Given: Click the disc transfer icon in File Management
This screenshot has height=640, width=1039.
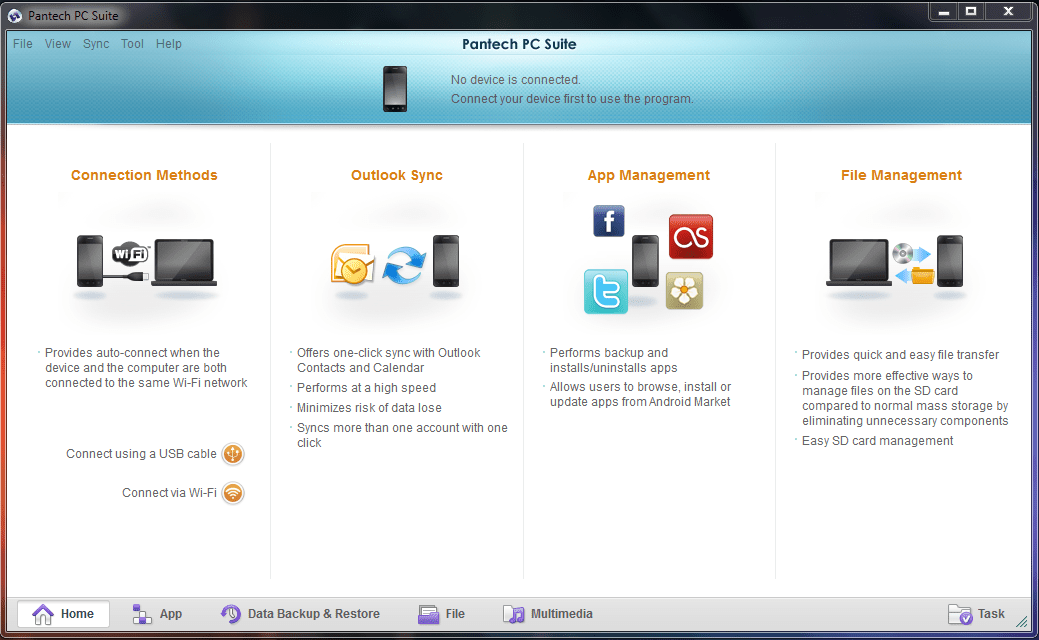Looking at the screenshot, I should pyautogui.click(x=910, y=254).
